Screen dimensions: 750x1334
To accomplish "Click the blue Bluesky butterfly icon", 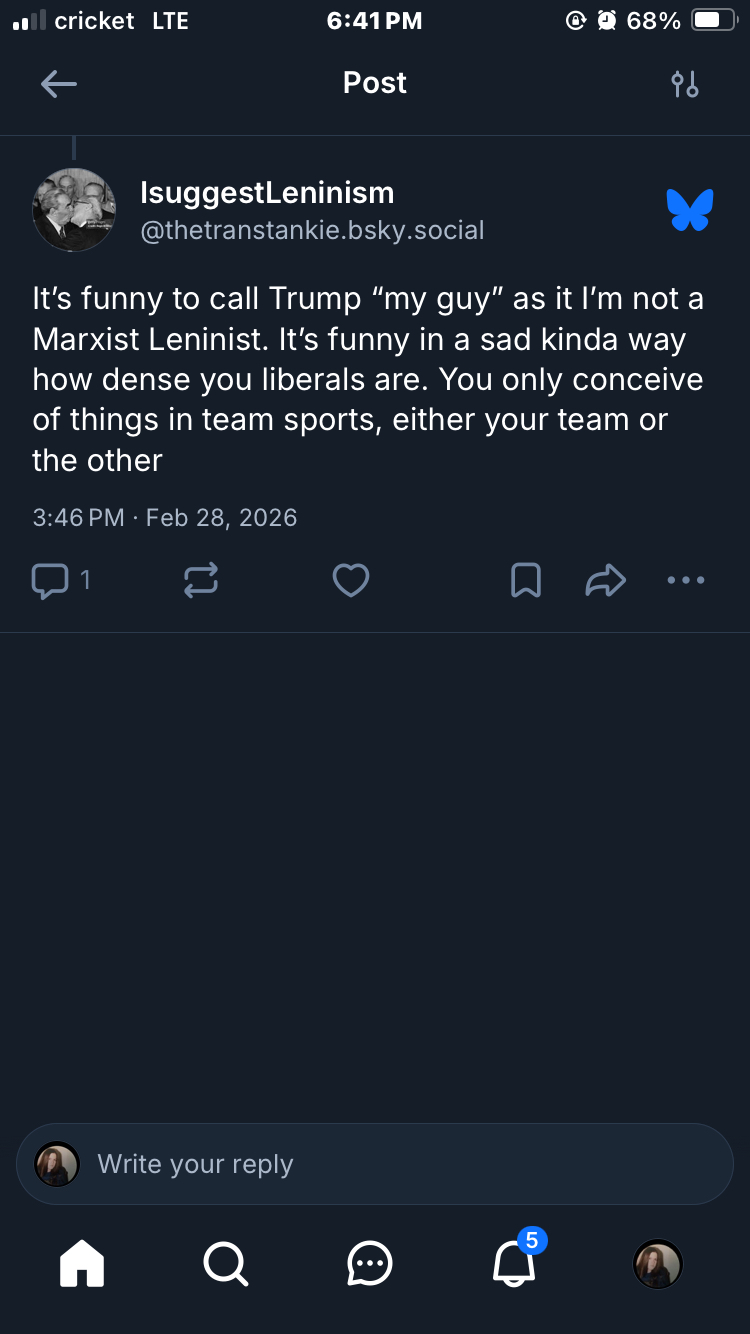I will click(x=690, y=210).
